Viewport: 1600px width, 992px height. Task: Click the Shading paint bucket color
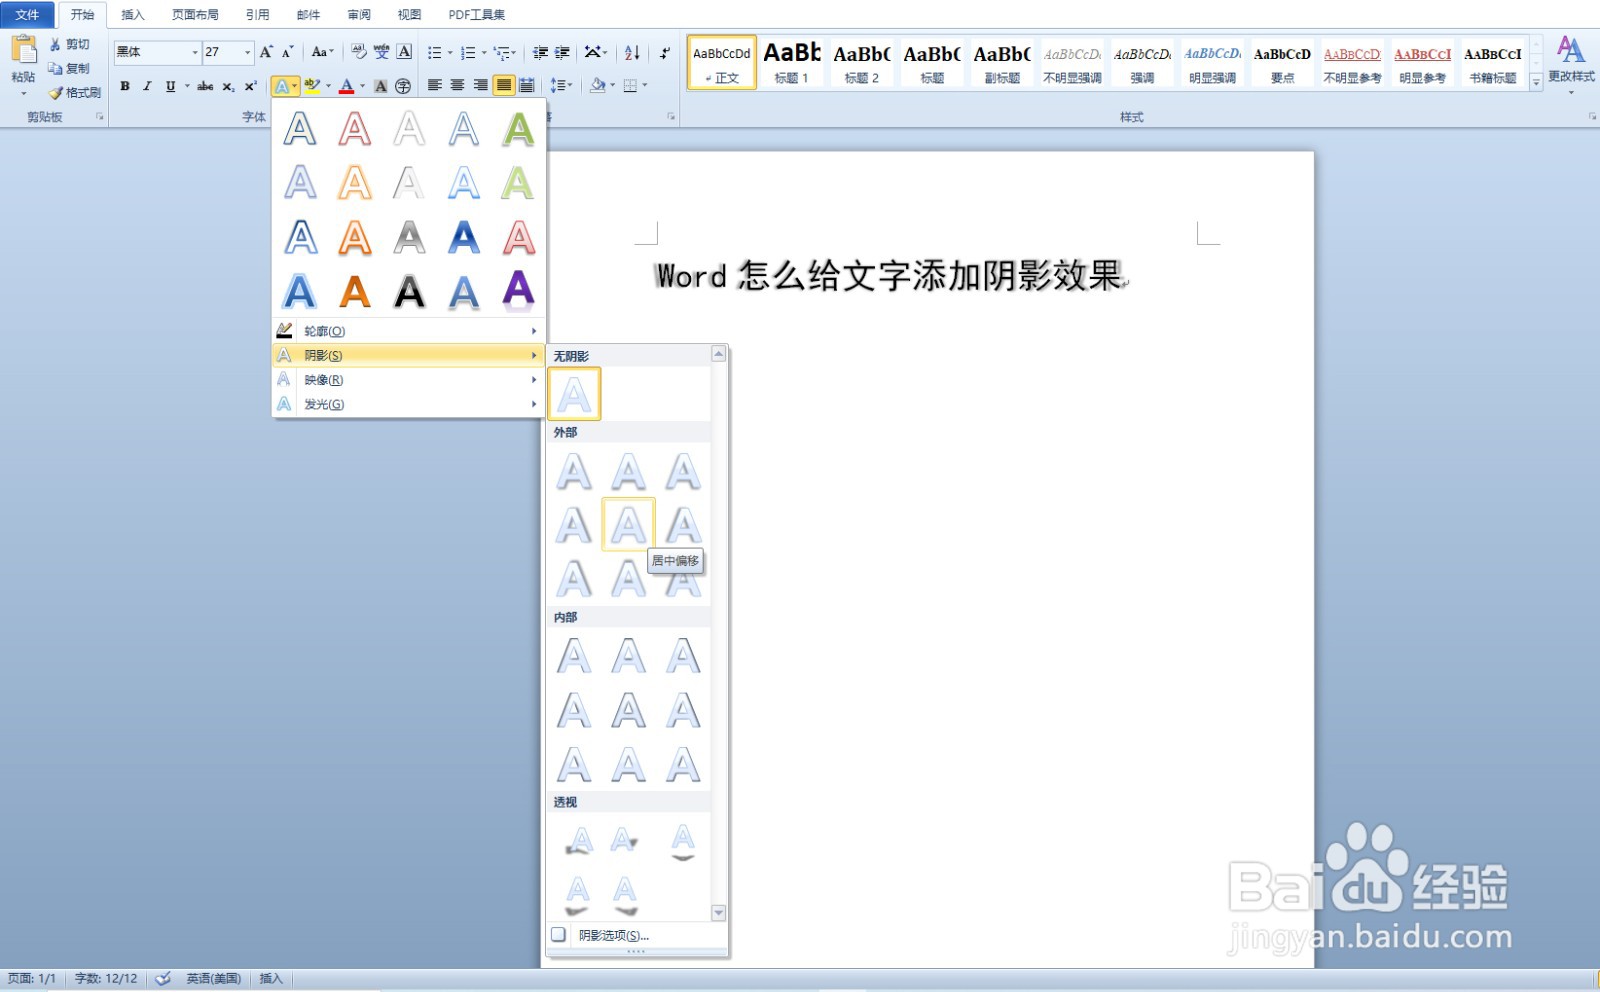[x=597, y=86]
